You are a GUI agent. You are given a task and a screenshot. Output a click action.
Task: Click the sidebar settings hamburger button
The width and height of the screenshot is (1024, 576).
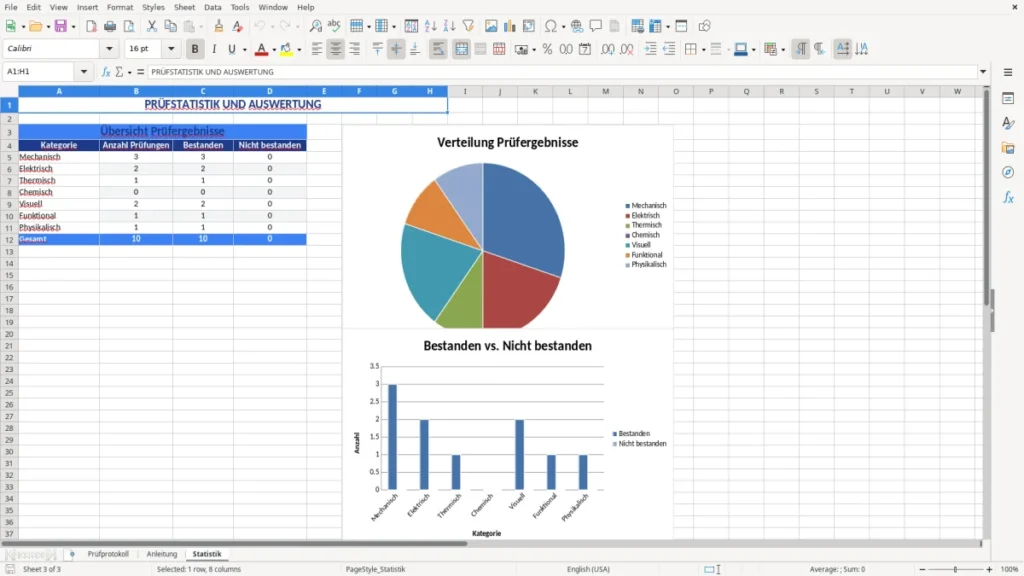(x=1008, y=72)
